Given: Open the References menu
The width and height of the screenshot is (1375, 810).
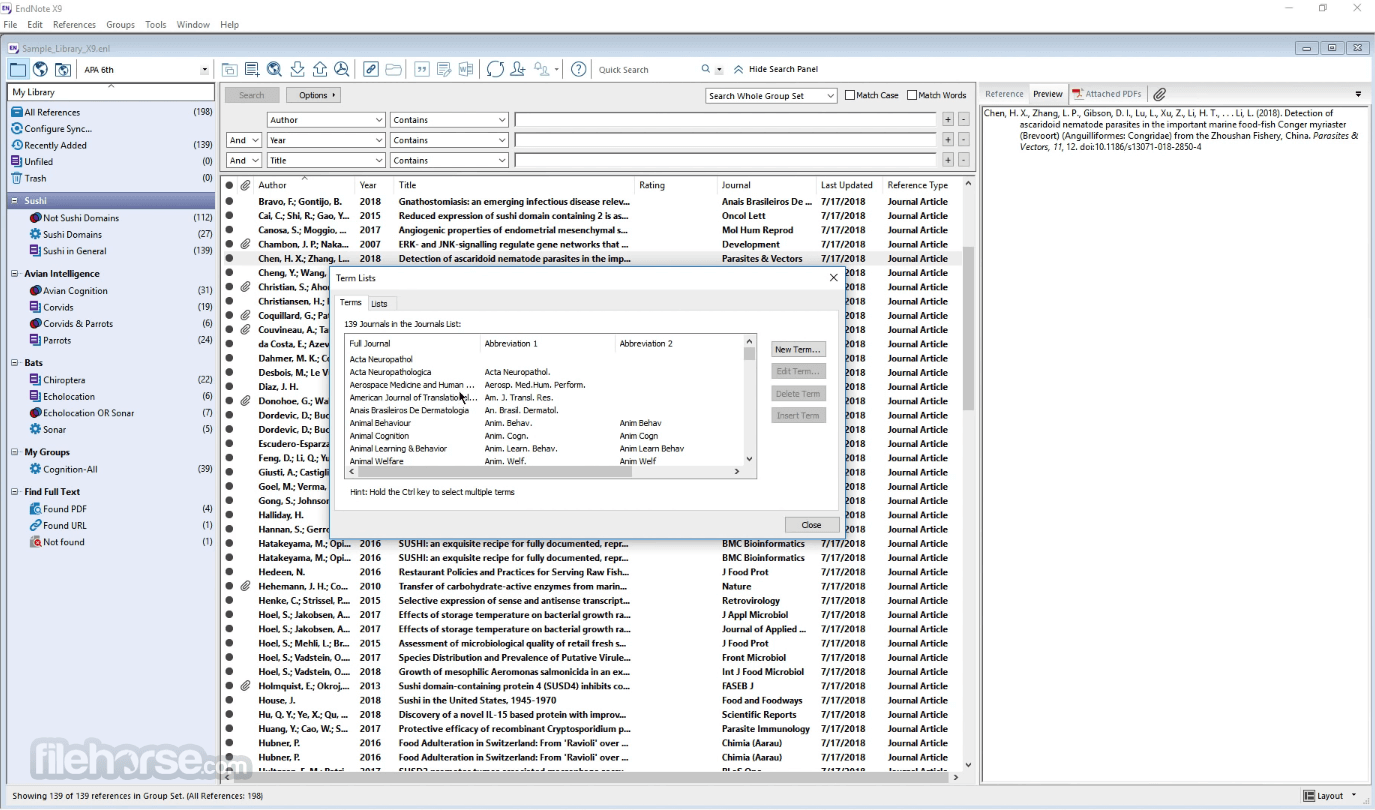Looking at the screenshot, I should [75, 24].
